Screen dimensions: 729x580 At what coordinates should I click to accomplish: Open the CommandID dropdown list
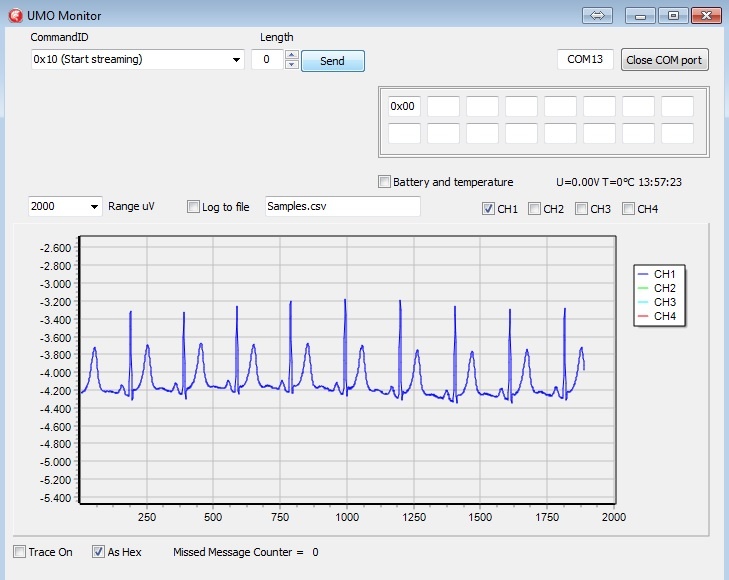tap(236, 59)
